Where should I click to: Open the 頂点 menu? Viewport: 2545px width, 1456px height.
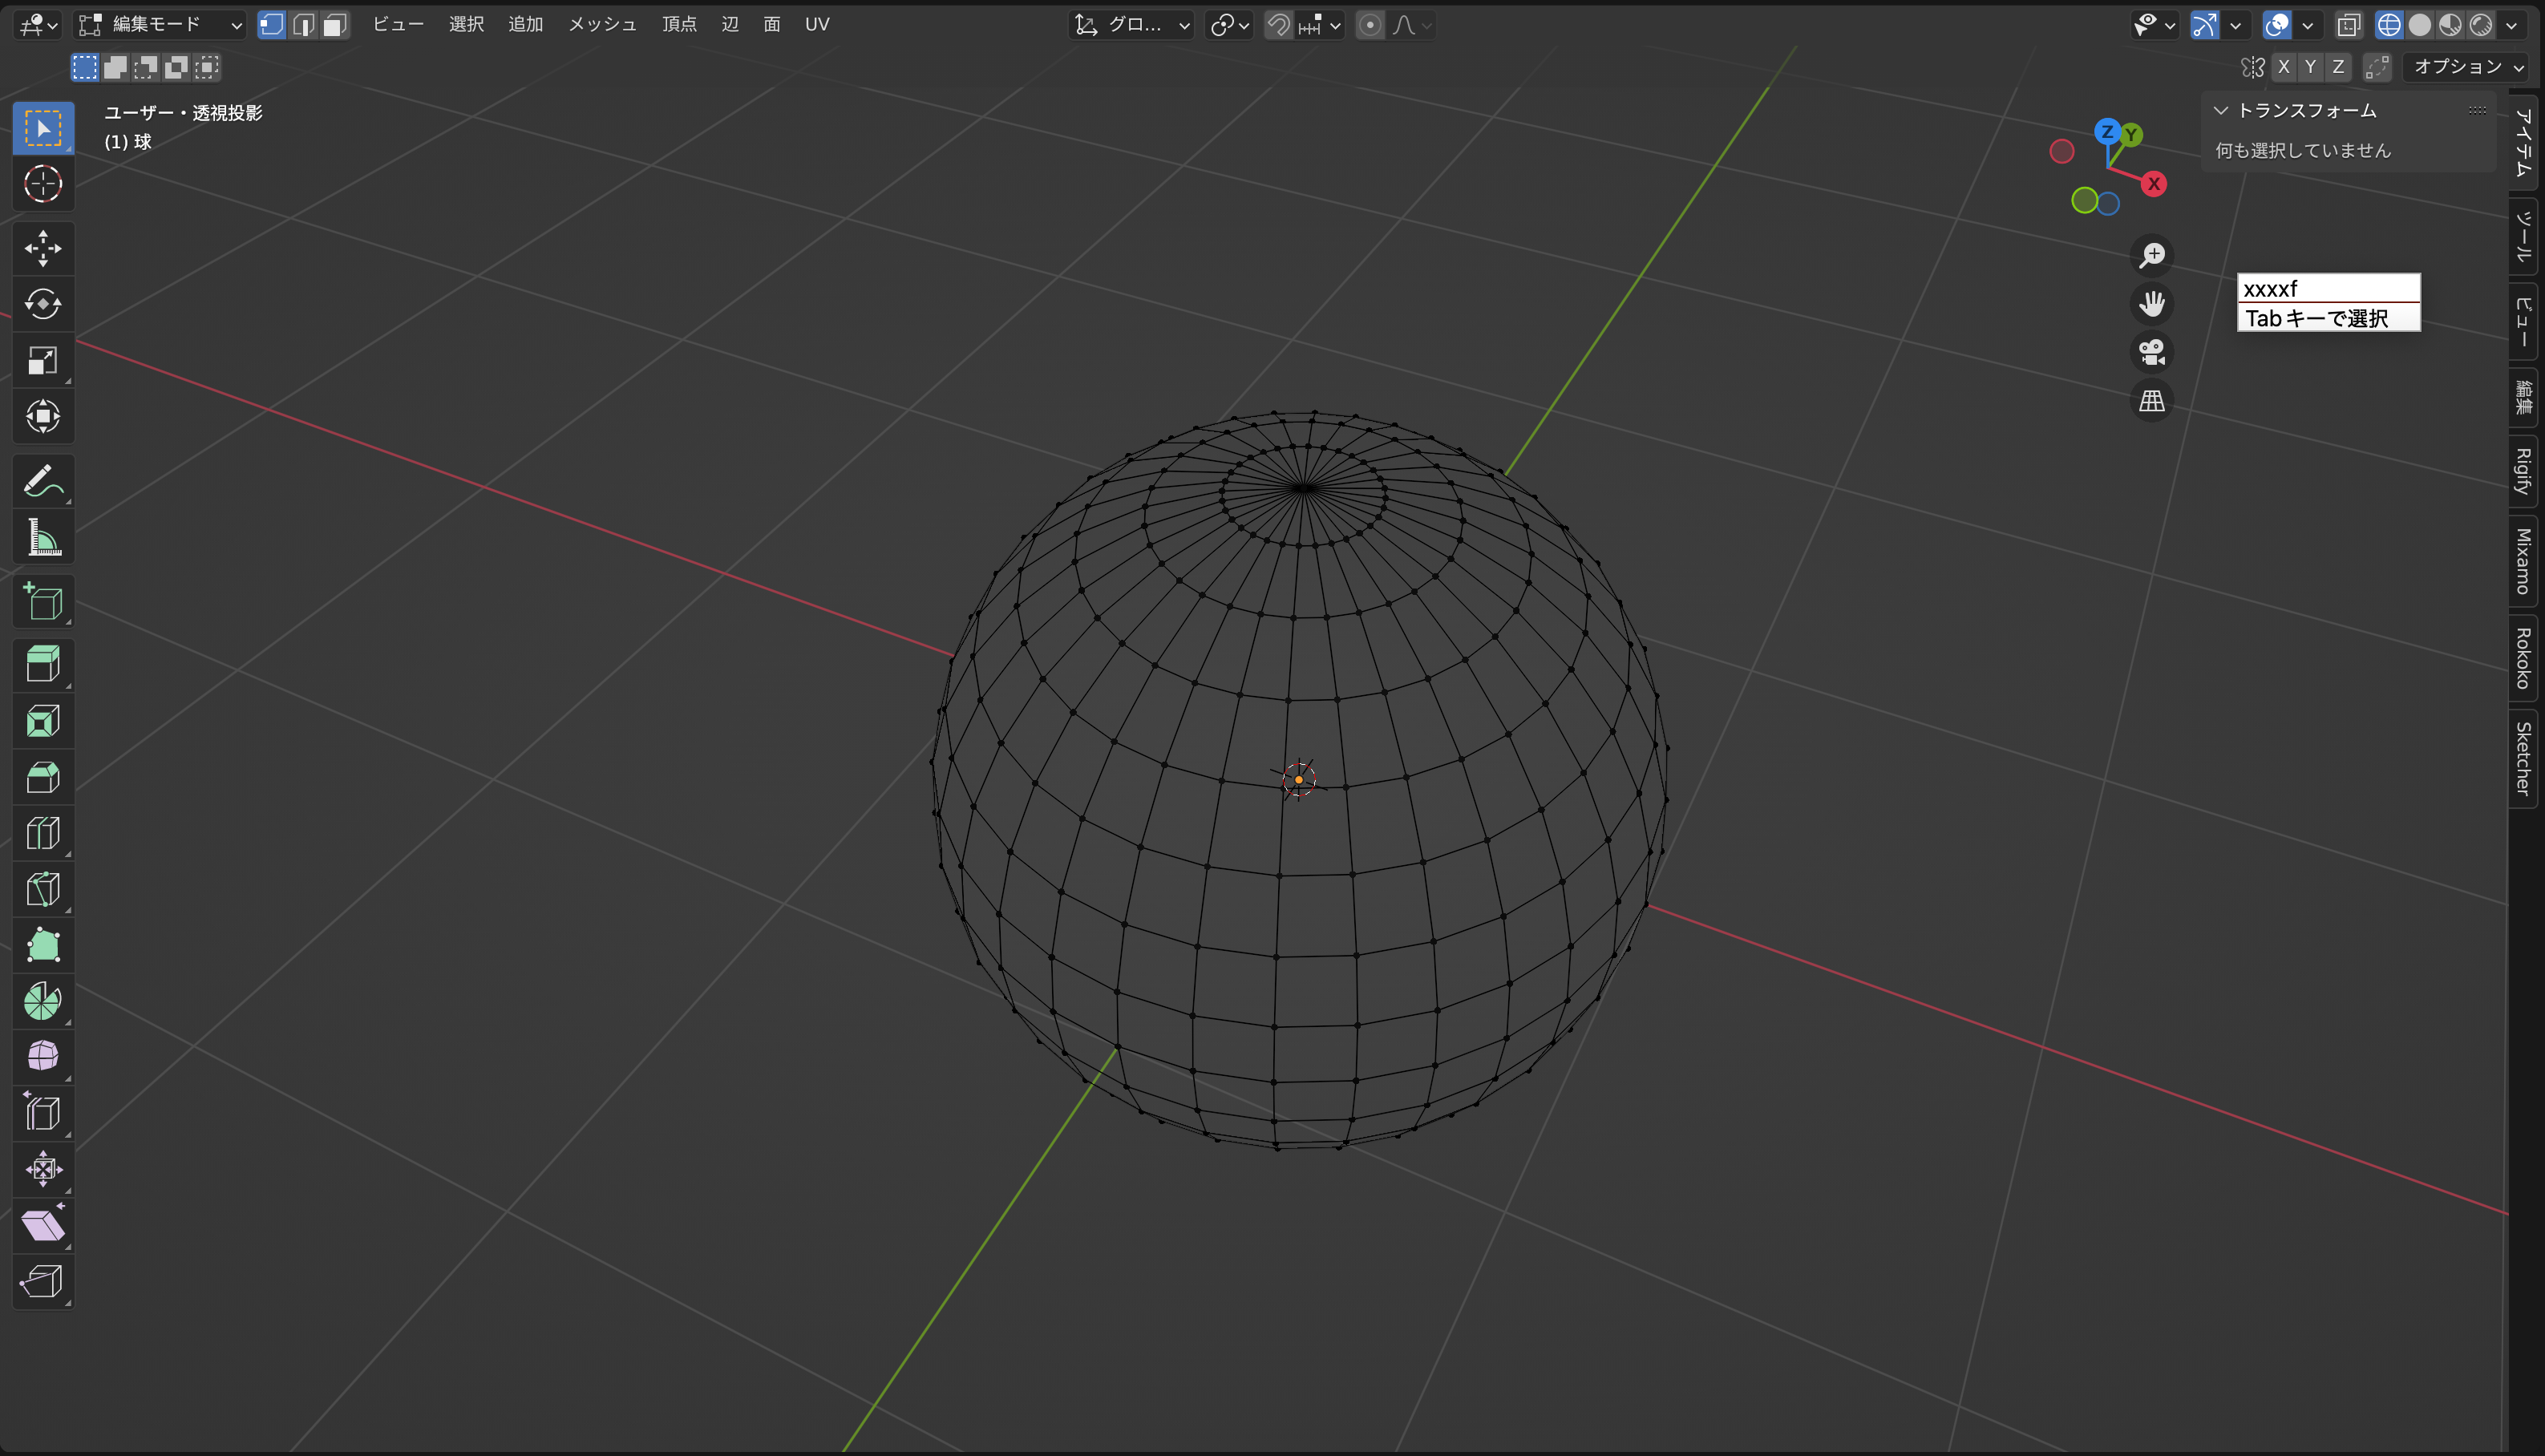pos(679,24)
